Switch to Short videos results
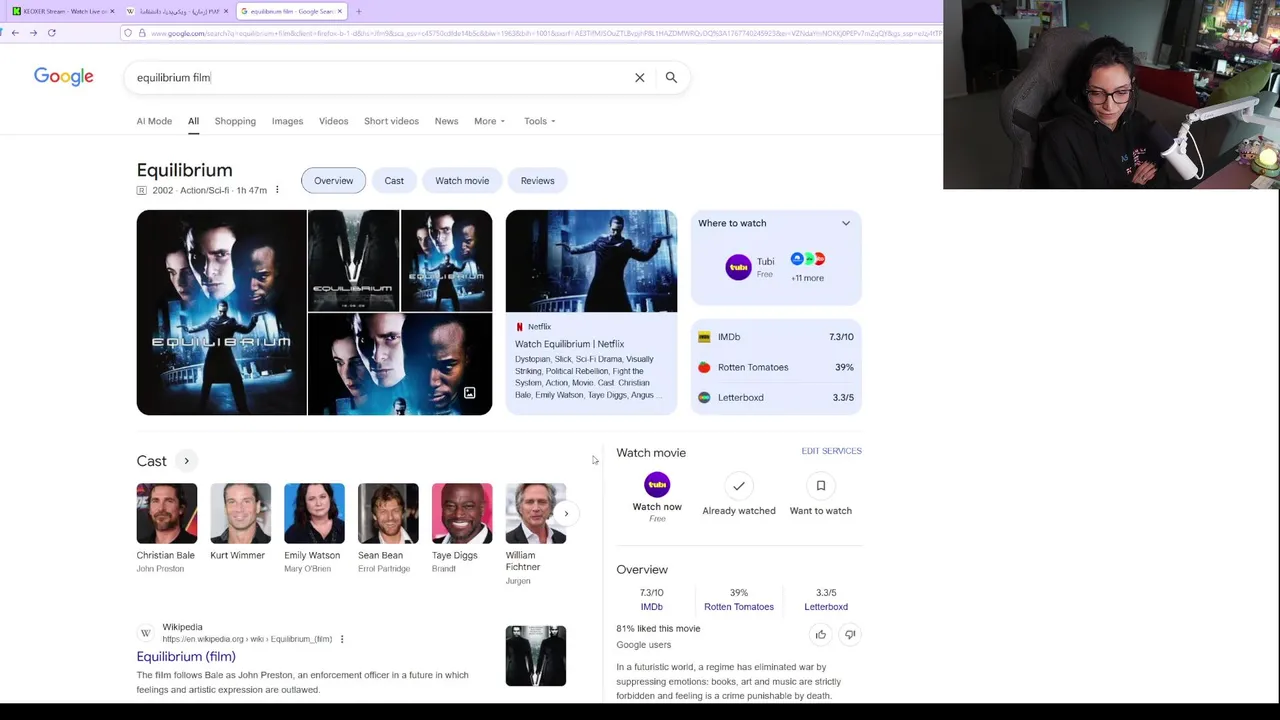 tap(391, 121)
